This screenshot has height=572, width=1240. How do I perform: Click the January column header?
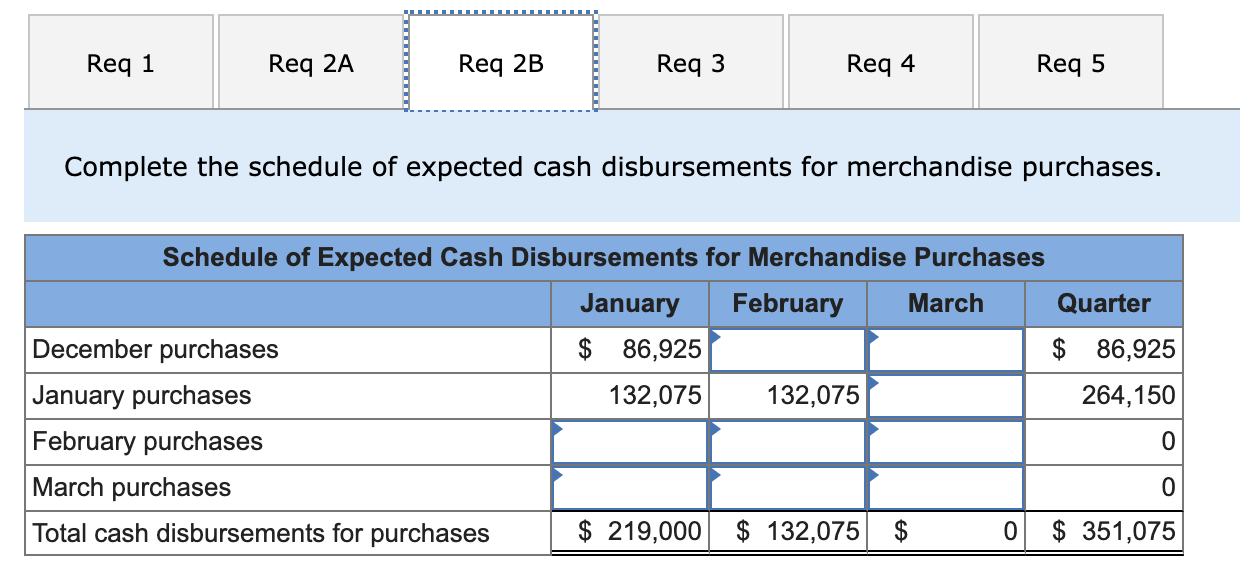pyautogui.click(x=630, y=303)
